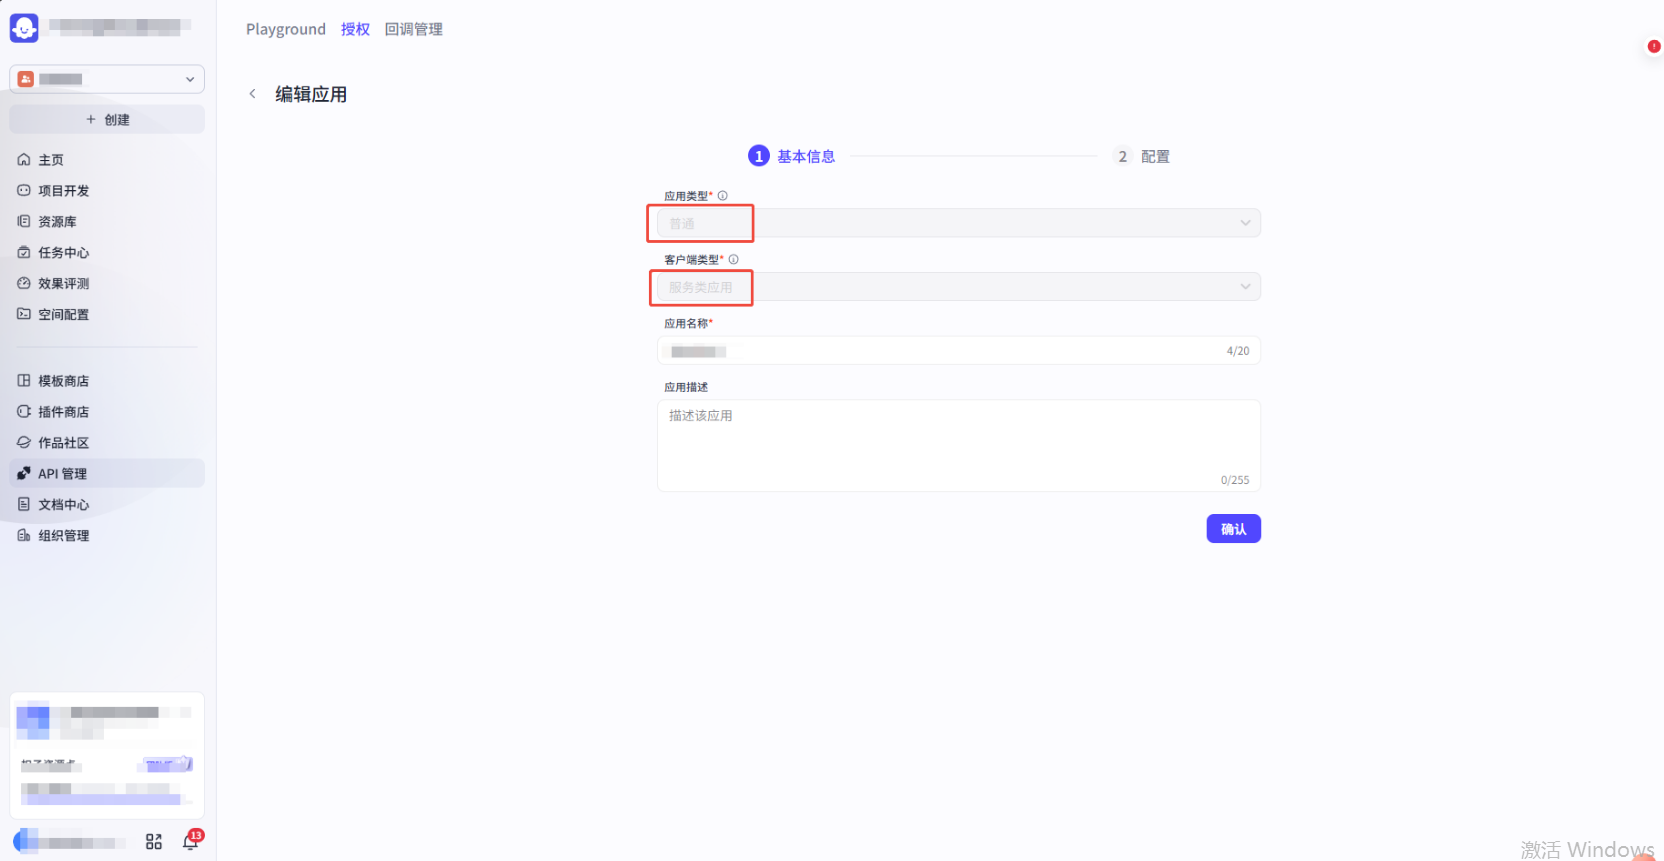
Task: Expand the 应用类型 dropdown
Action: [958, 223]
